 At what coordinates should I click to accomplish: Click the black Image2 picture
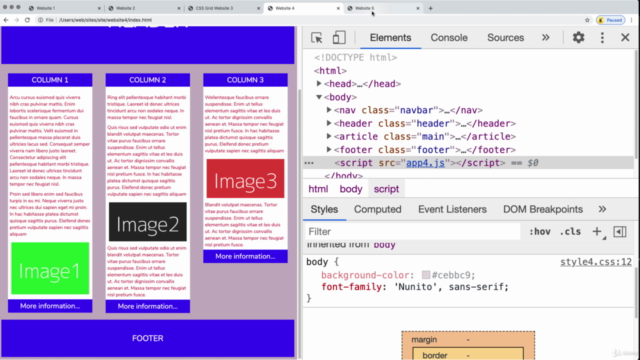point(147,222)
